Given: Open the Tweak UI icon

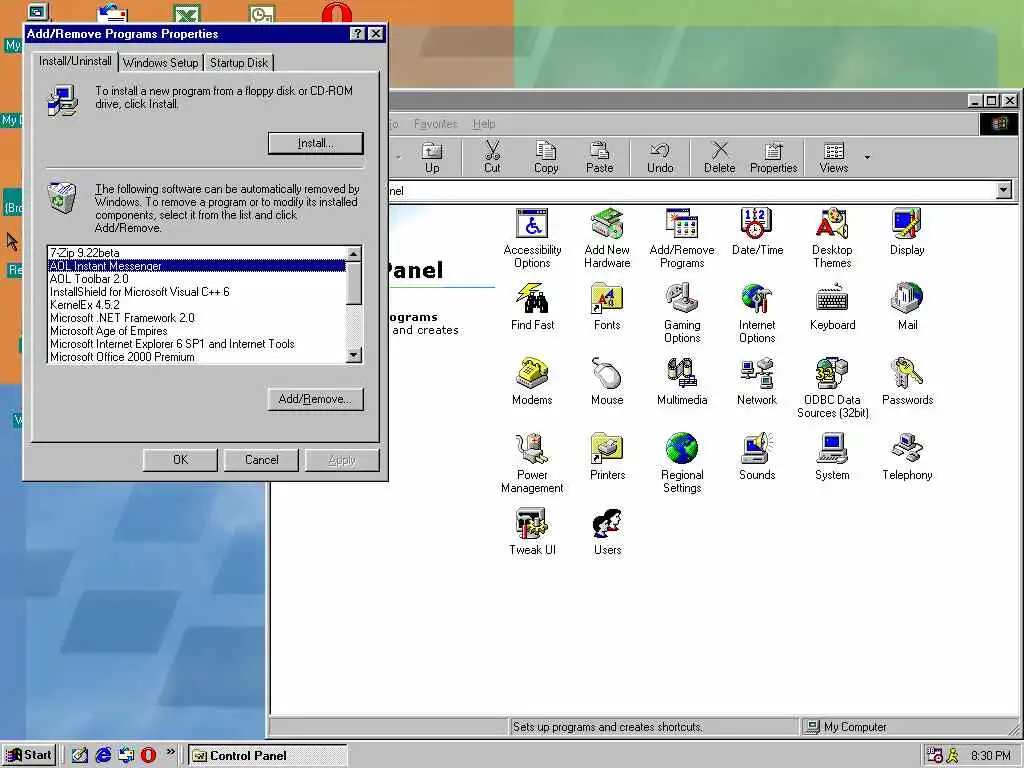Looking at the screenshot, I should pos(532,532).
